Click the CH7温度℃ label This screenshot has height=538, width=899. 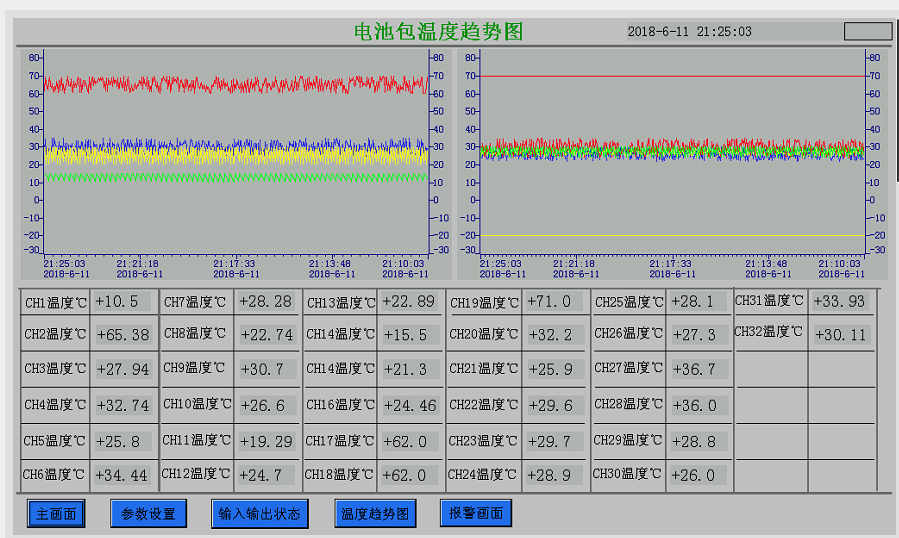[x=195, y=302]
